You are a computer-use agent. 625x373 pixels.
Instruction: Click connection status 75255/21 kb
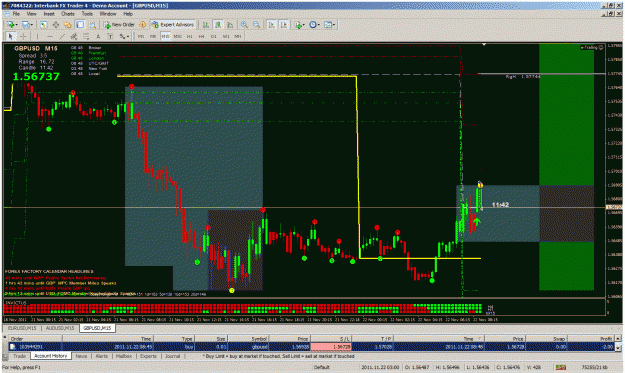tap(594, 367)
